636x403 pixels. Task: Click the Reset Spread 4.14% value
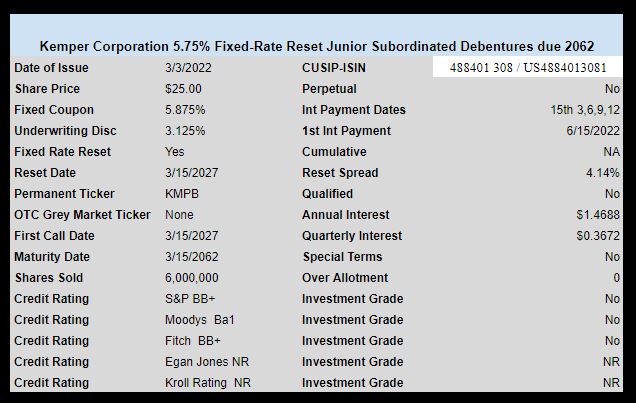click(603, 173)
